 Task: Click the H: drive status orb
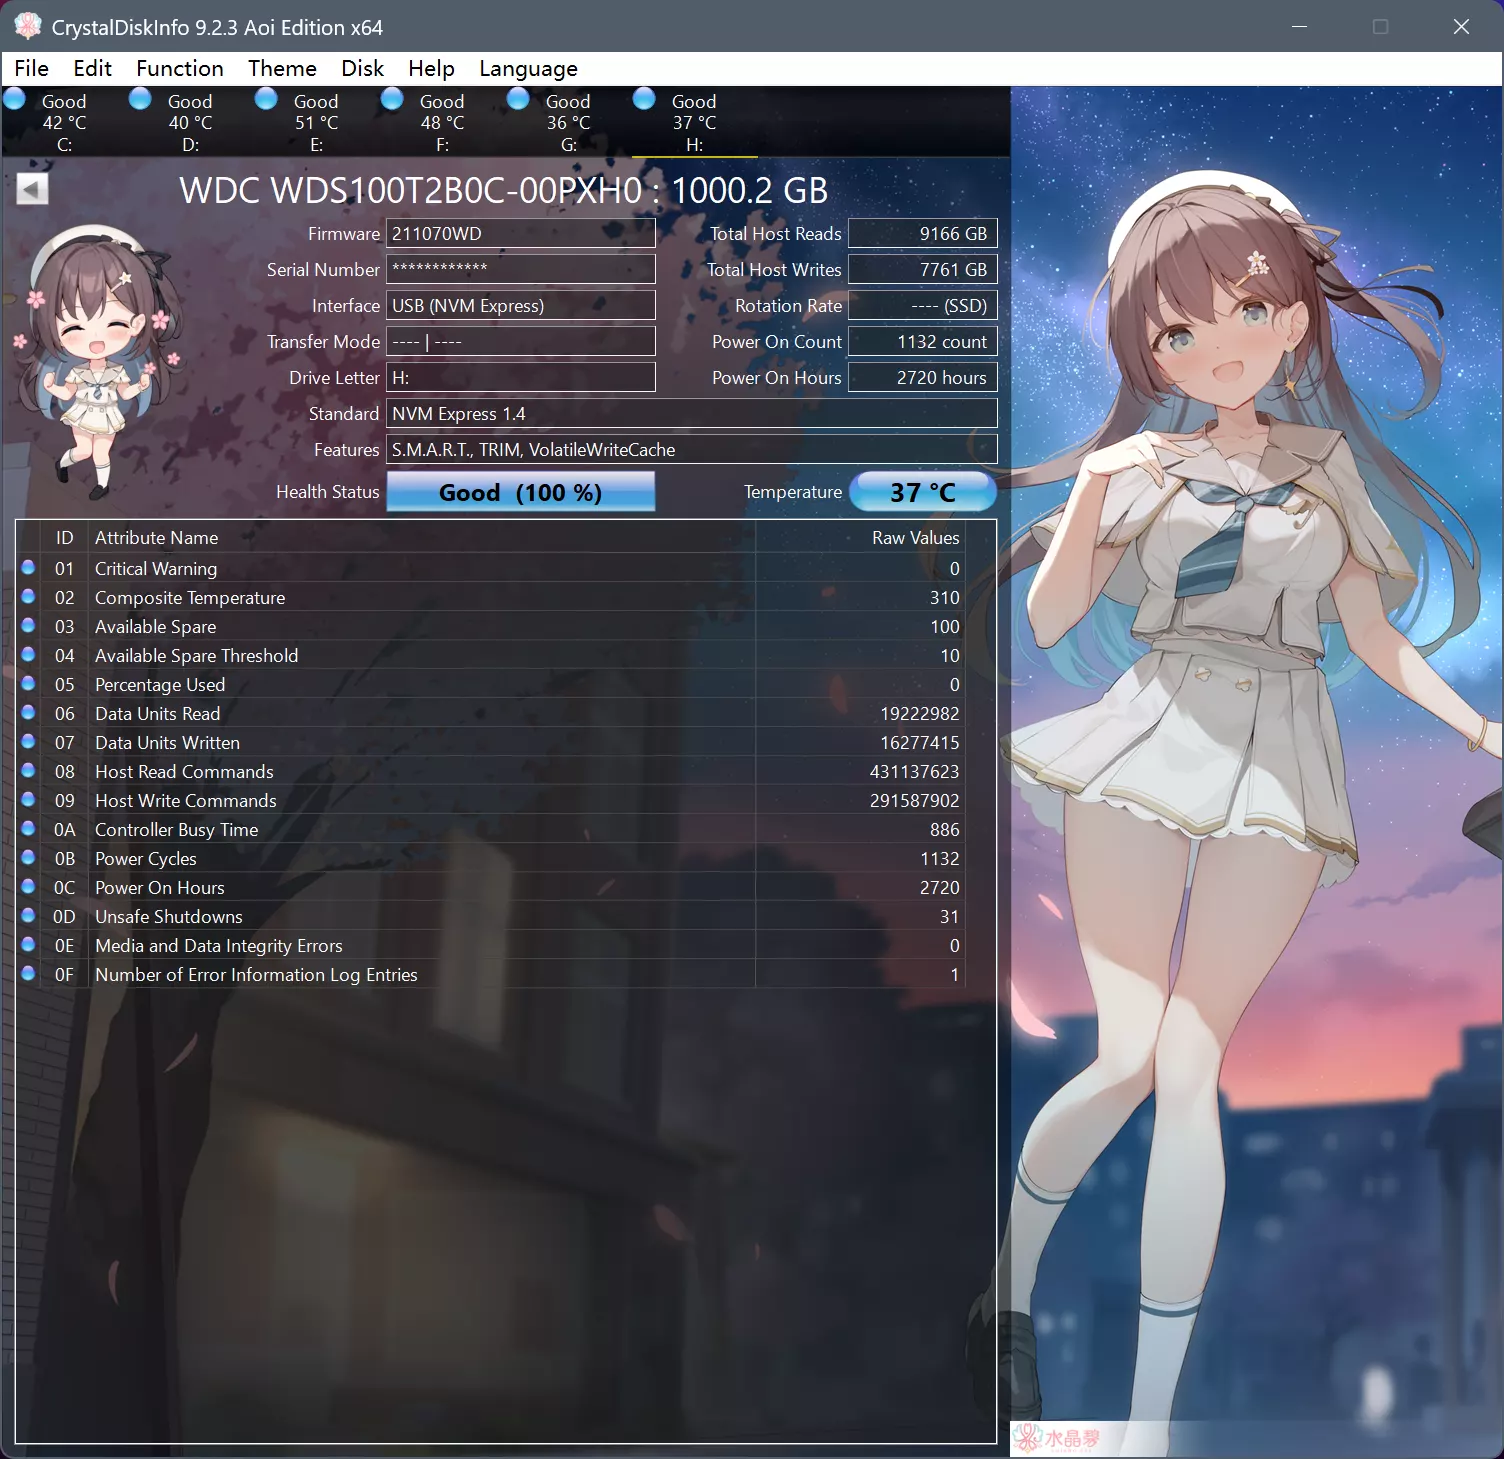click(x=645, y=99)
